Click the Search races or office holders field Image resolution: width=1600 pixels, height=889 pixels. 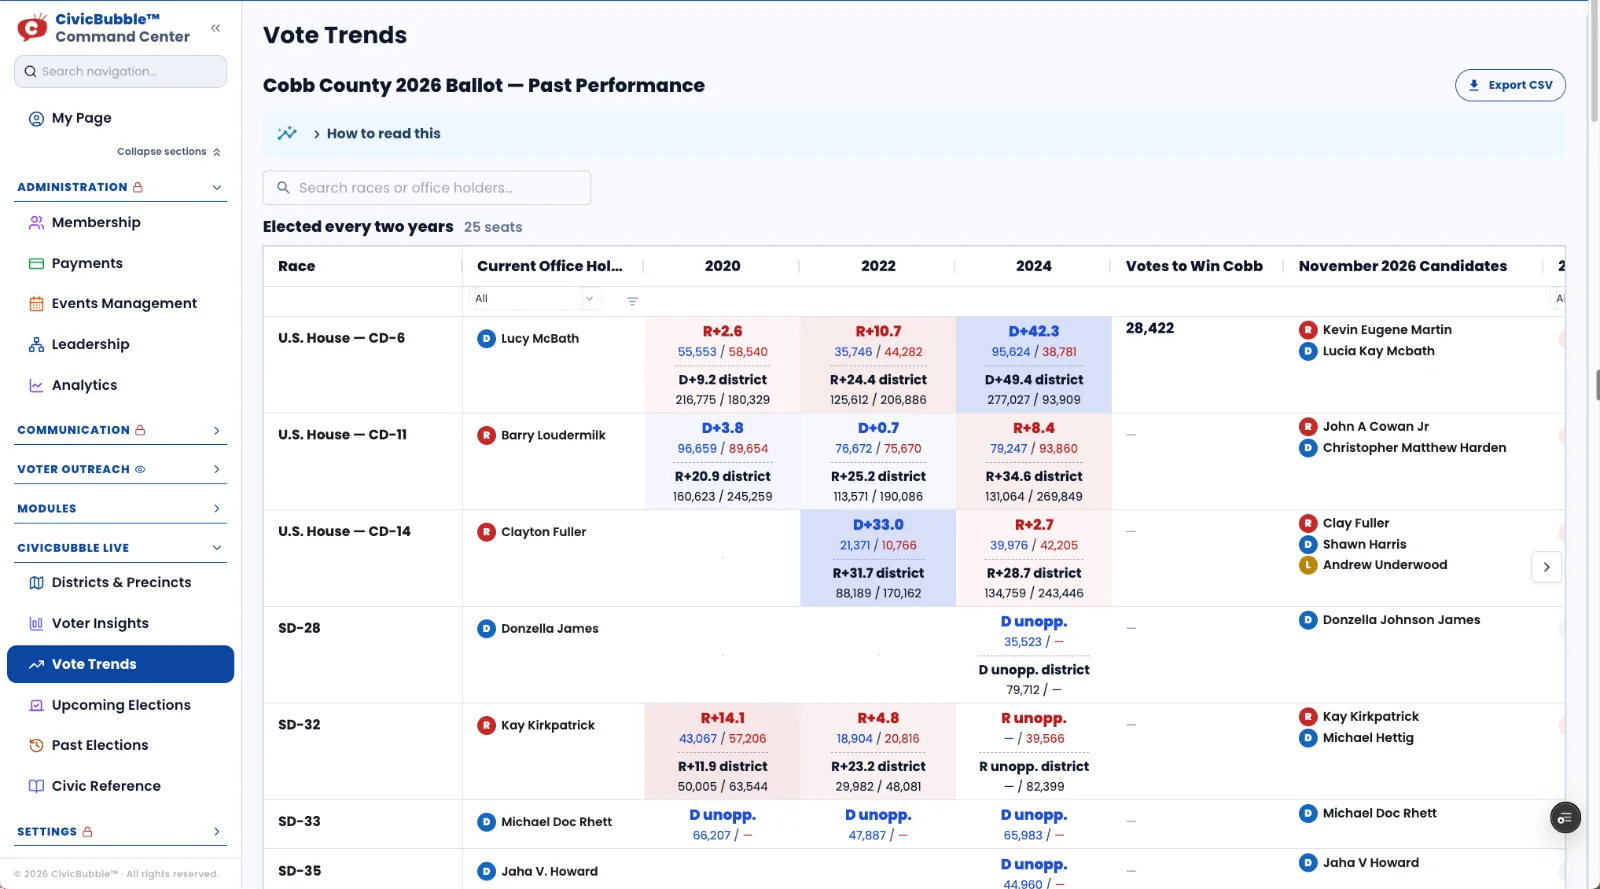[x=427, y=188]
